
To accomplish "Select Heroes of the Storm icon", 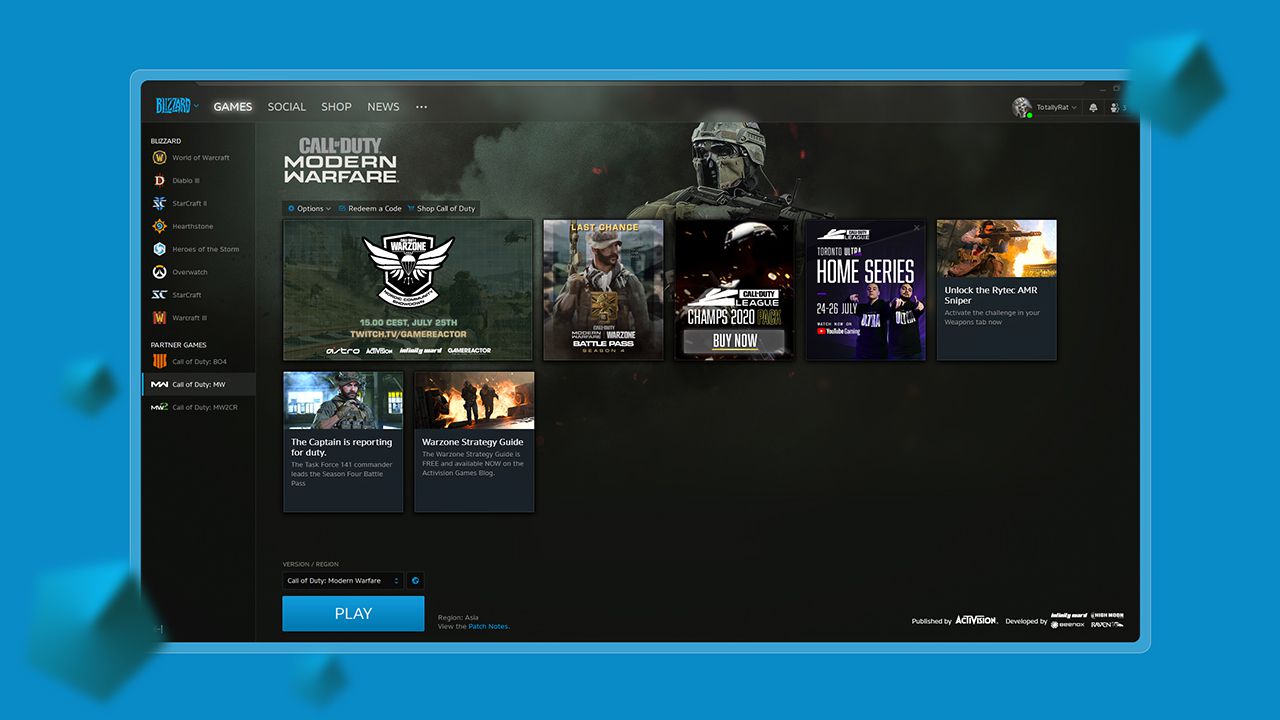I will pyautogui.click(x=159, y=249).
